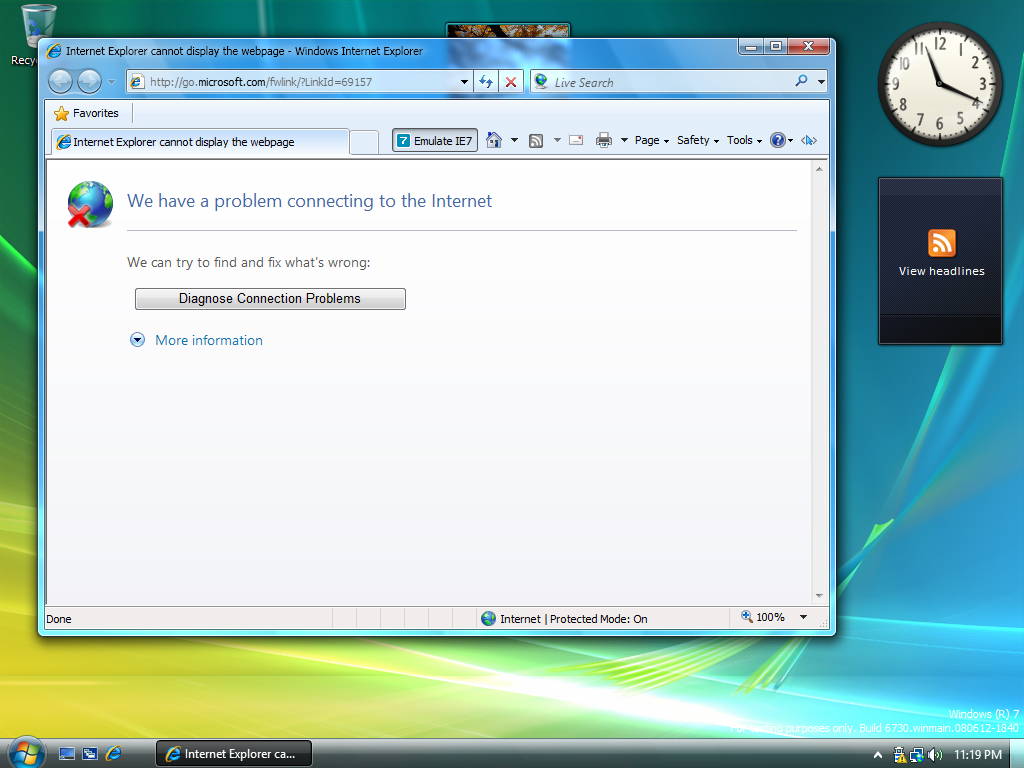The image size is (1024, 768).
Task: Click the Read Mail icon
Action: 576,140
